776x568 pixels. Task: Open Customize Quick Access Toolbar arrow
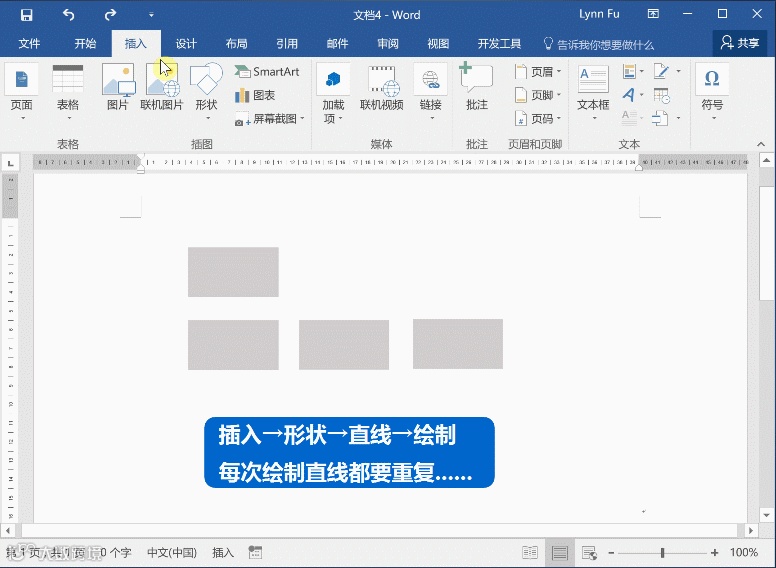click(x=151, y=15)
